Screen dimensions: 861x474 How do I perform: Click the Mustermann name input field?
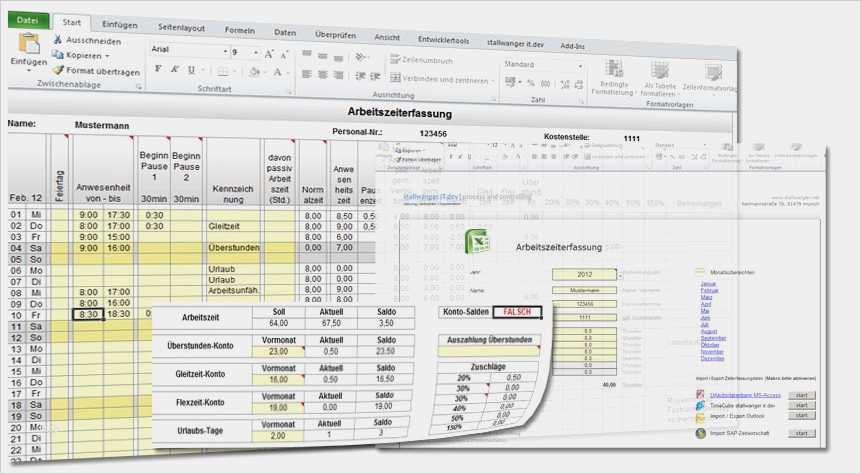coord(584,290)
